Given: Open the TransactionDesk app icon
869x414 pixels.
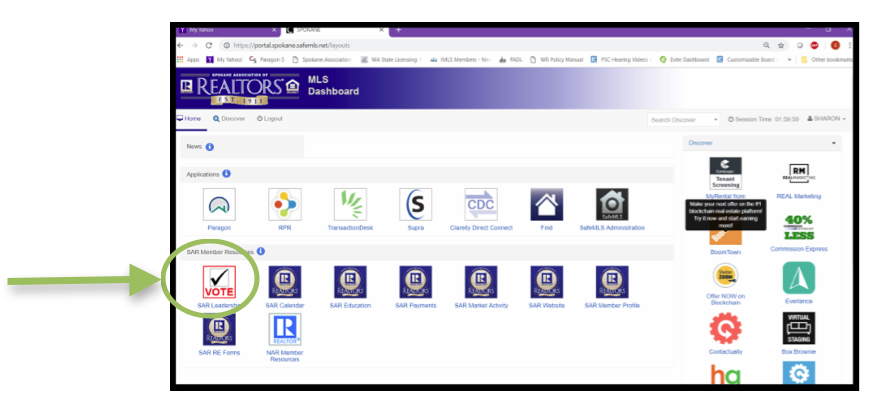Looking at the screenshot, I should pyautogui.click(x=350, y=205).
